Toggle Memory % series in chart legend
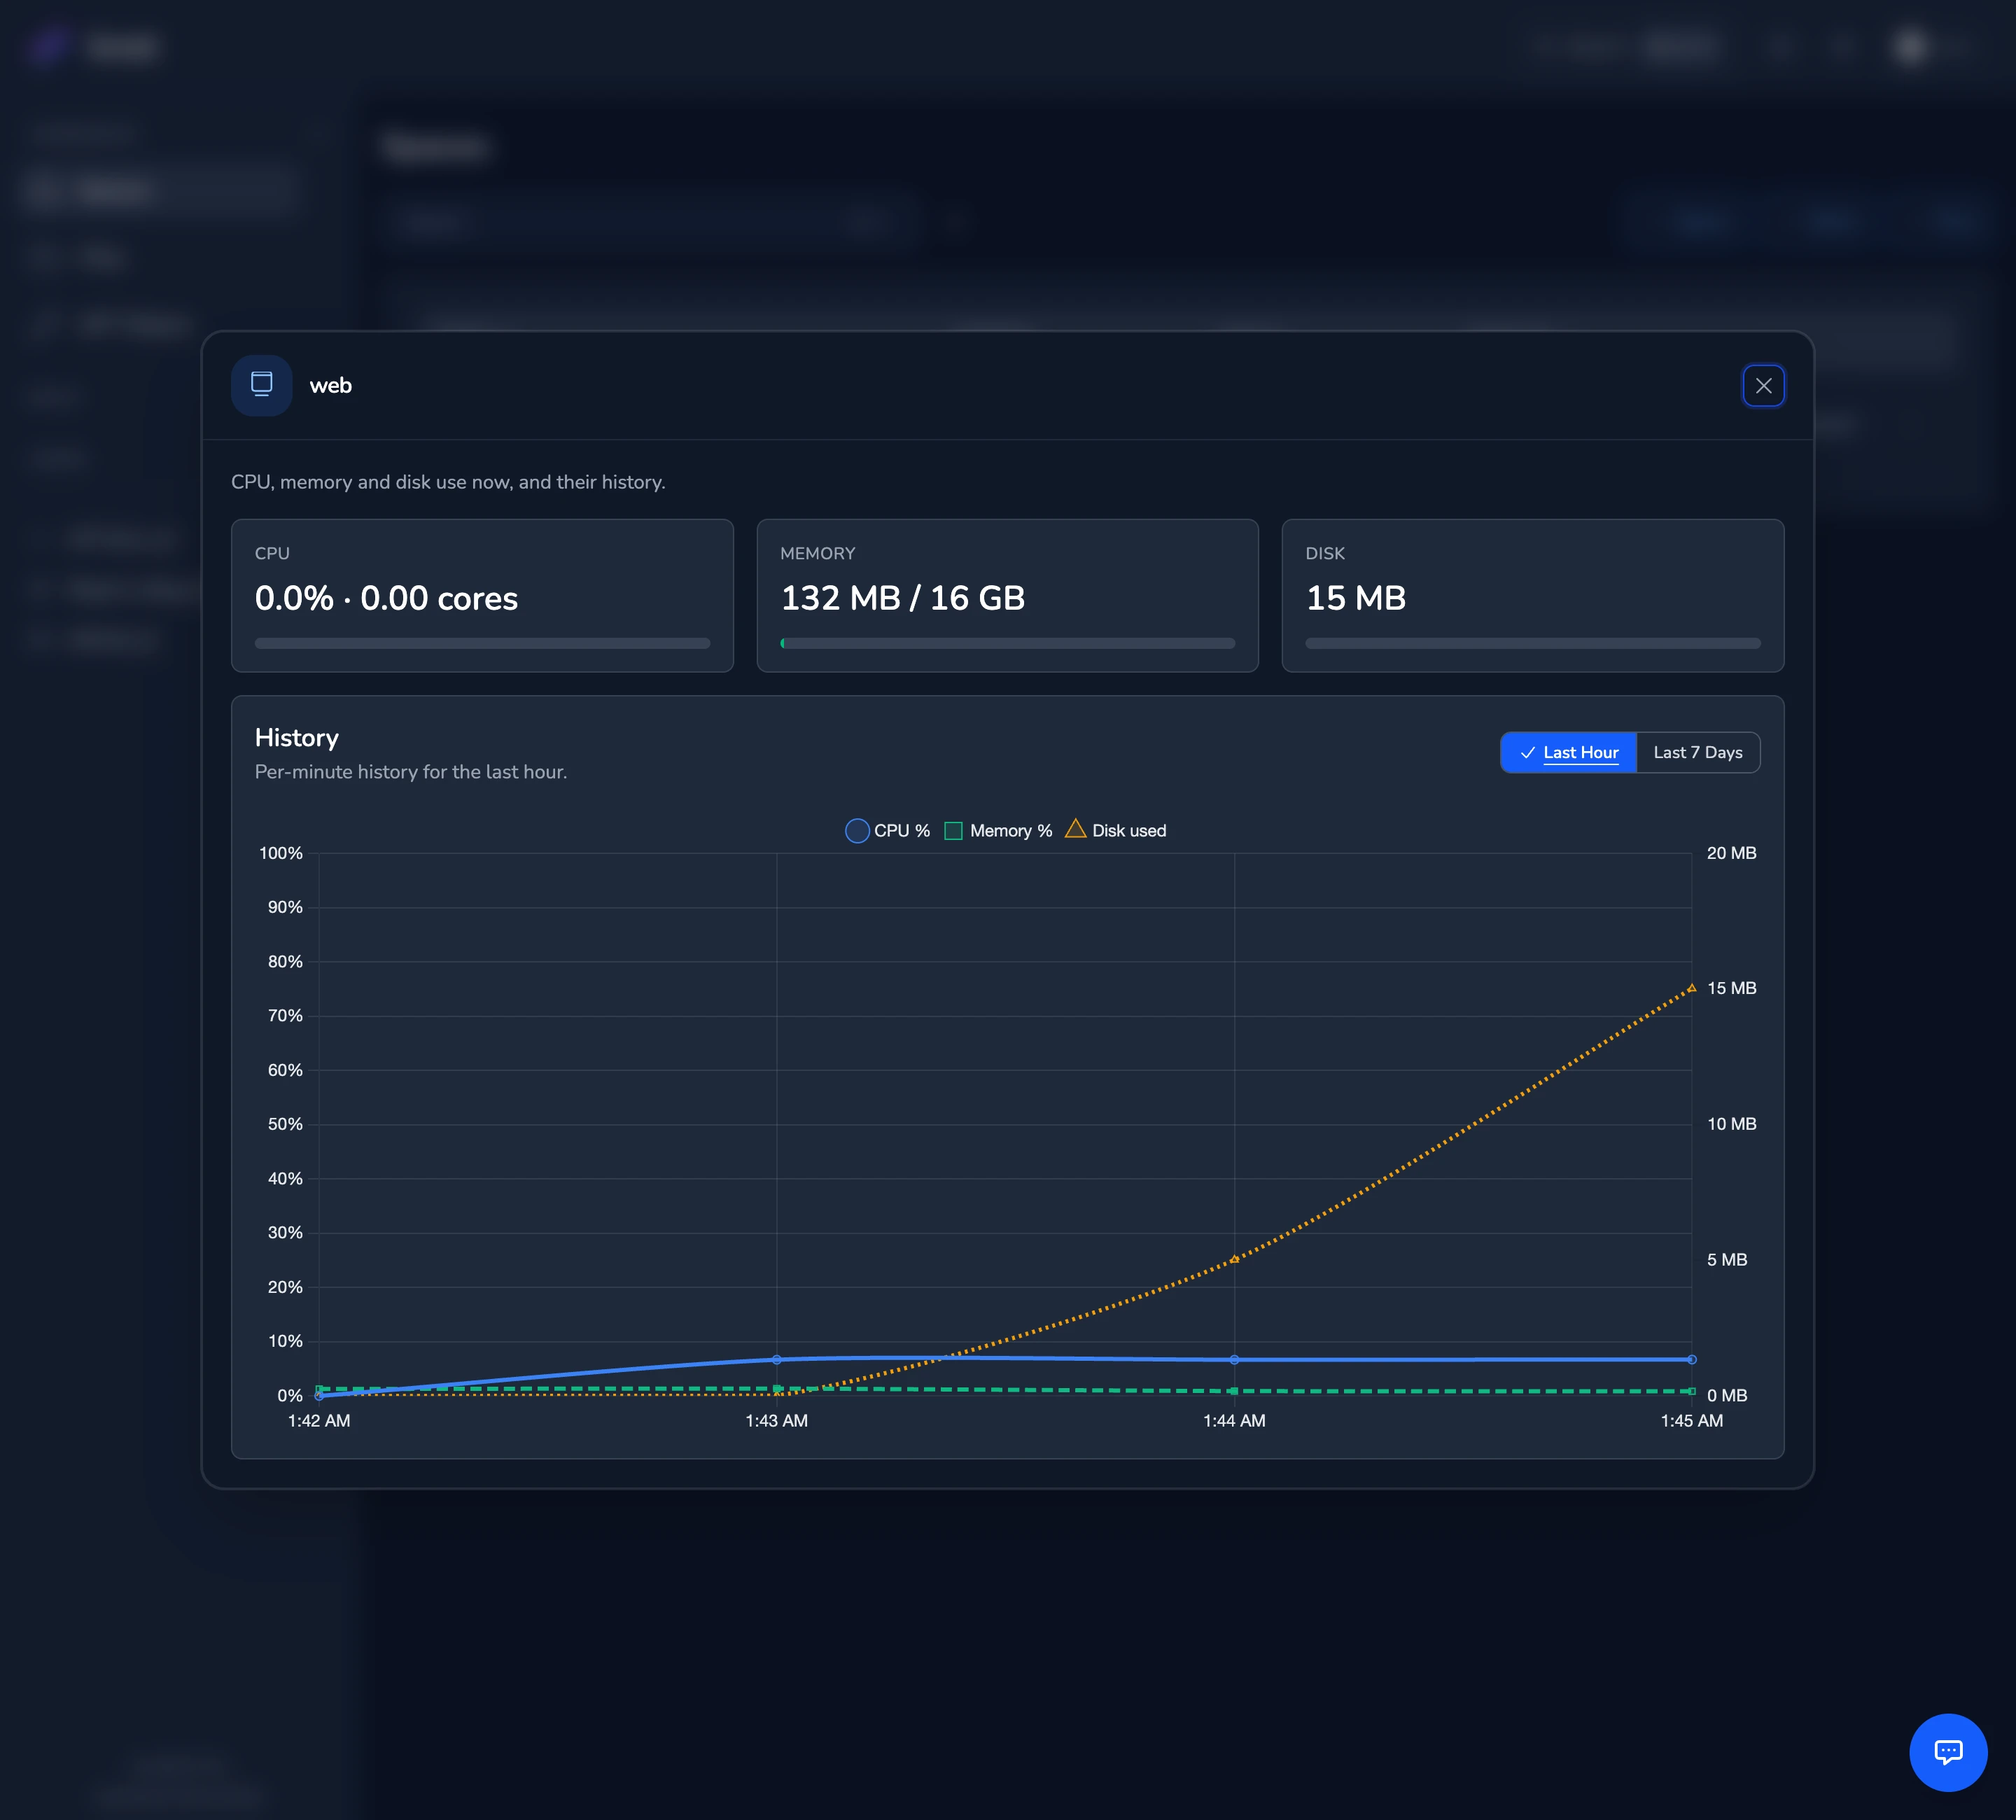 point(998,831)
